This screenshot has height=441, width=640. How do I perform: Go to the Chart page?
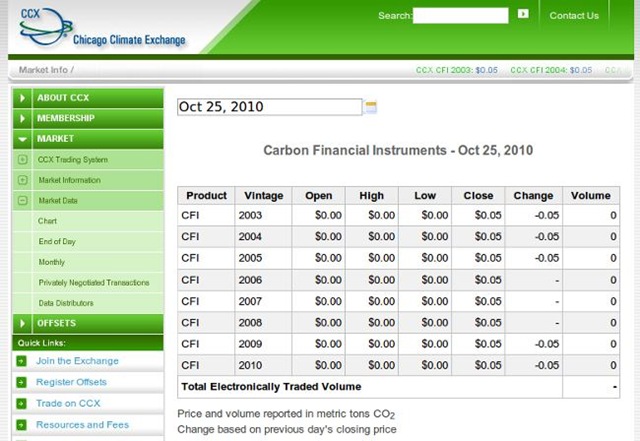point(47,221)
